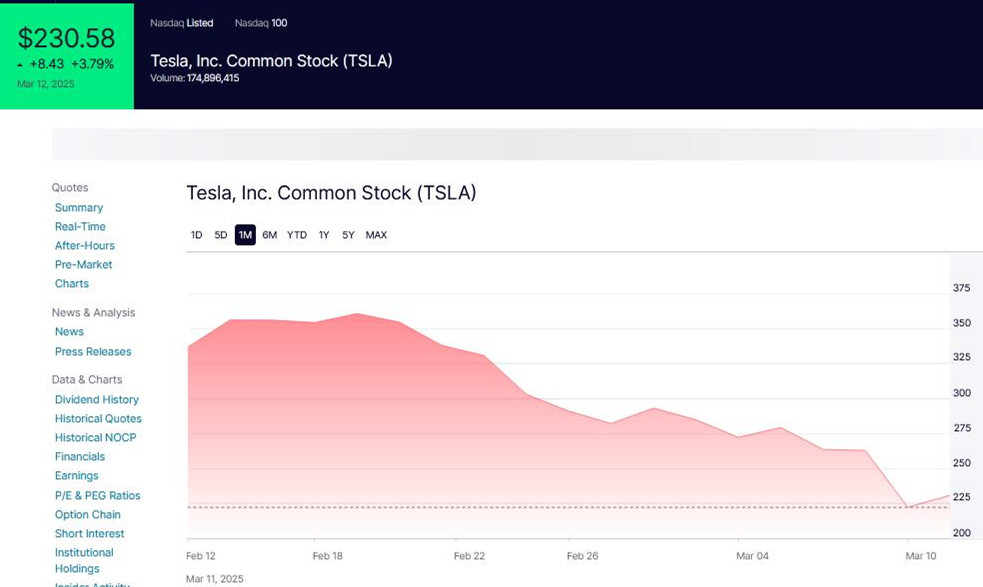Show the YTD chart range
This screenshot has height=587, width=983.
pos(297,235)
